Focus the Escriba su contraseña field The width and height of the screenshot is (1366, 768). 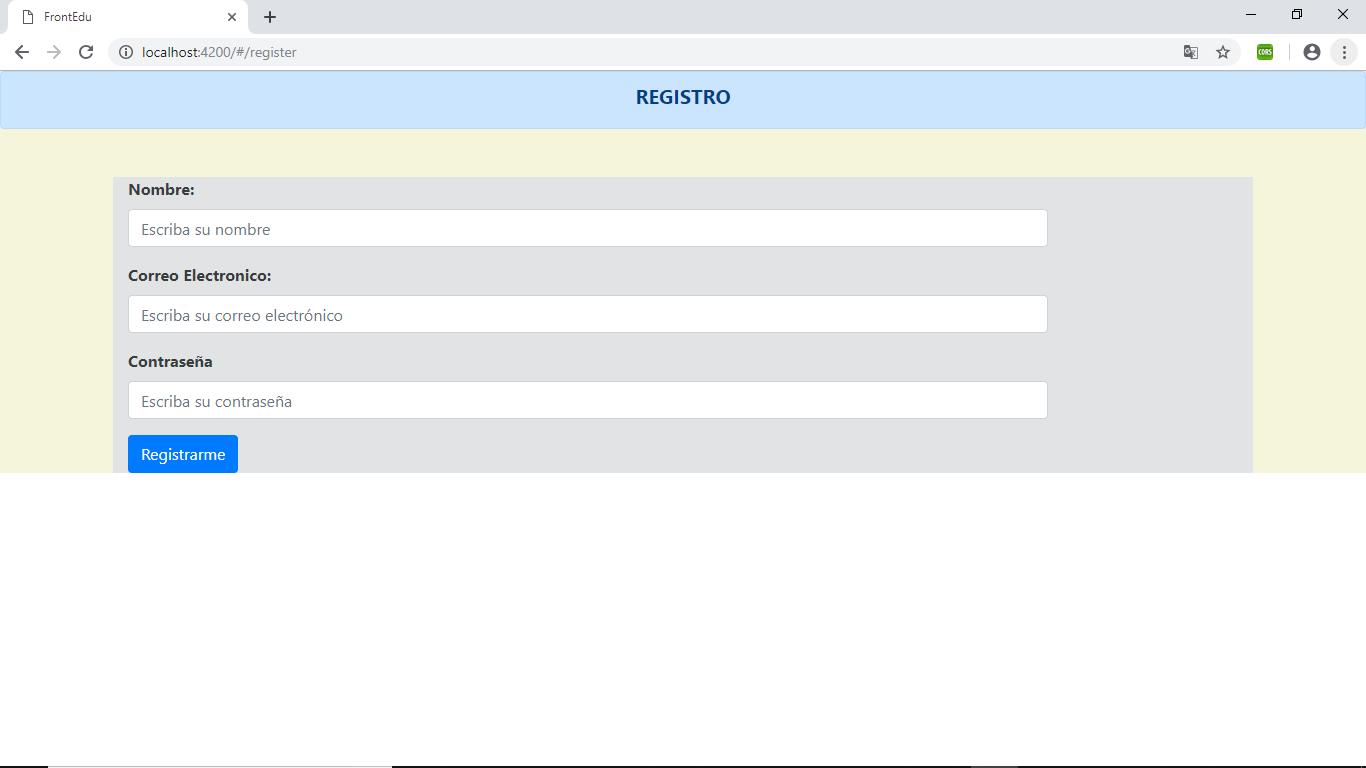click(x=588, y=400)
